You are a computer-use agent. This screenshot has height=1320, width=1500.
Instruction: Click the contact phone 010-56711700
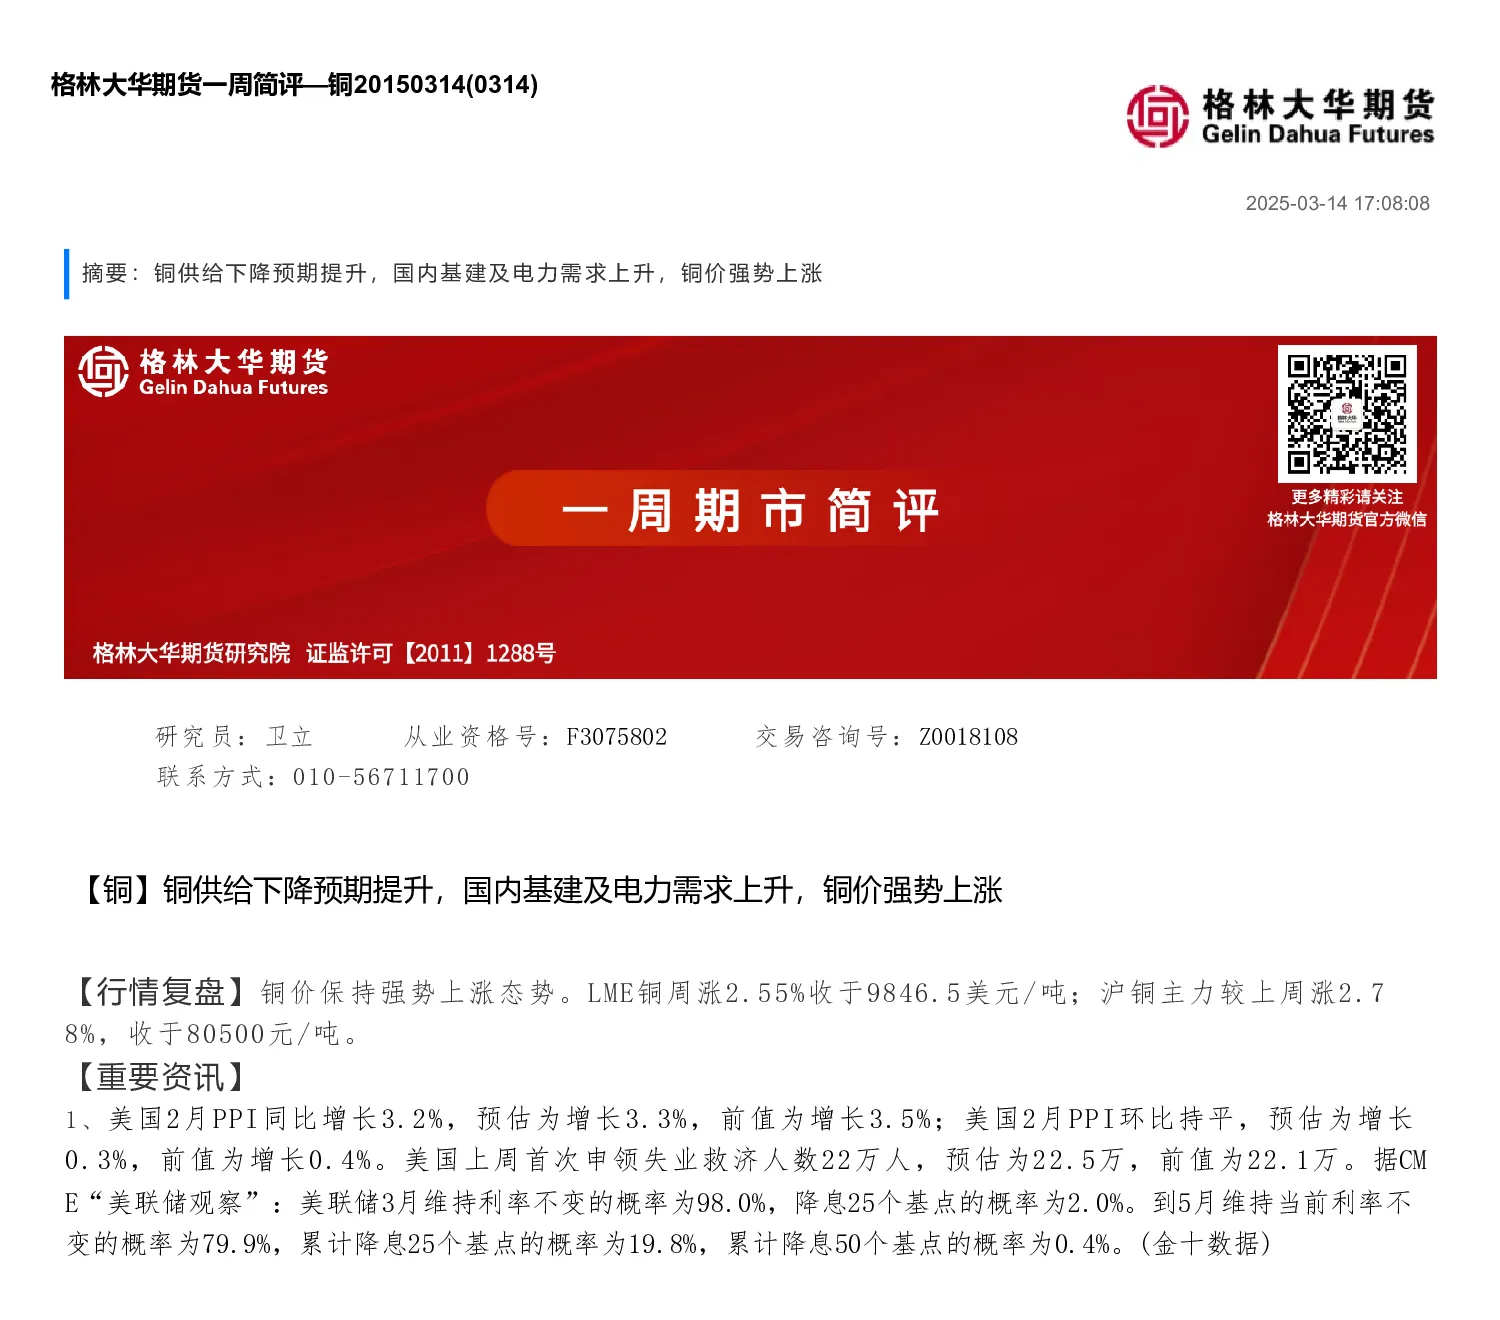pos(381,777)
